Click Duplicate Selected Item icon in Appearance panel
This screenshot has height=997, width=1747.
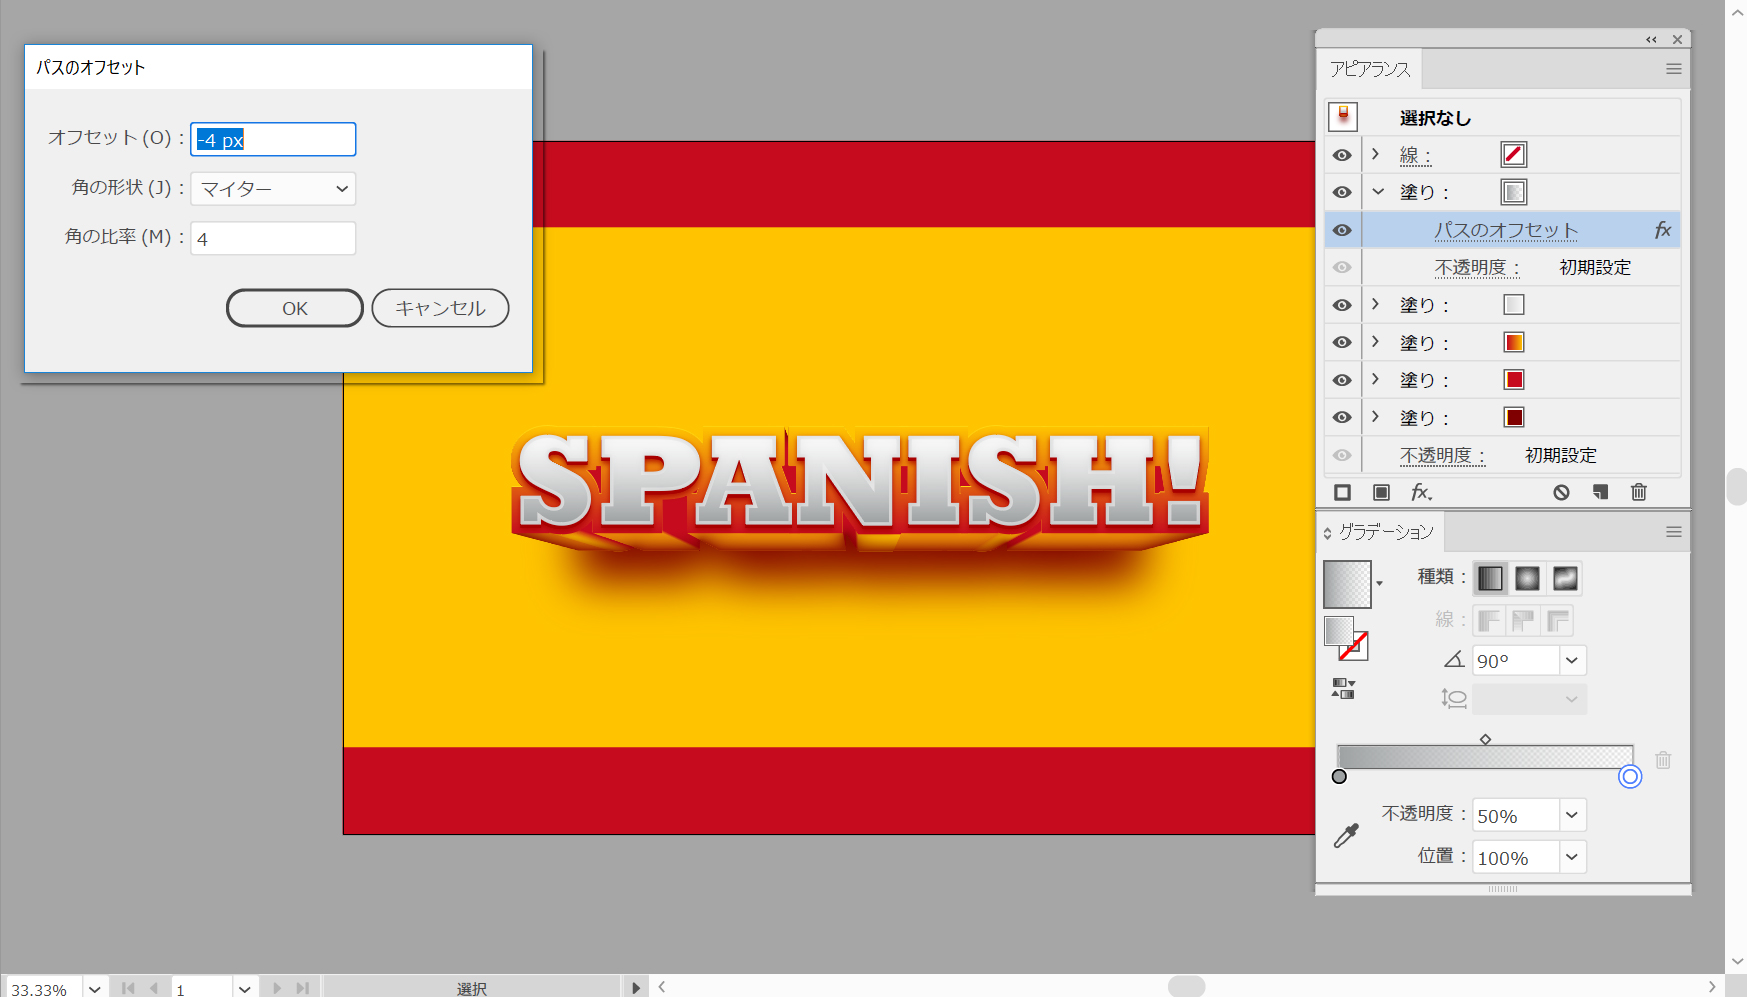click(x=1600, y=492)
